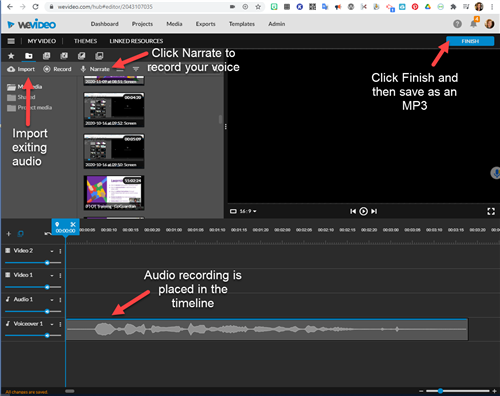Bookmark this page with the star icon

258,7
